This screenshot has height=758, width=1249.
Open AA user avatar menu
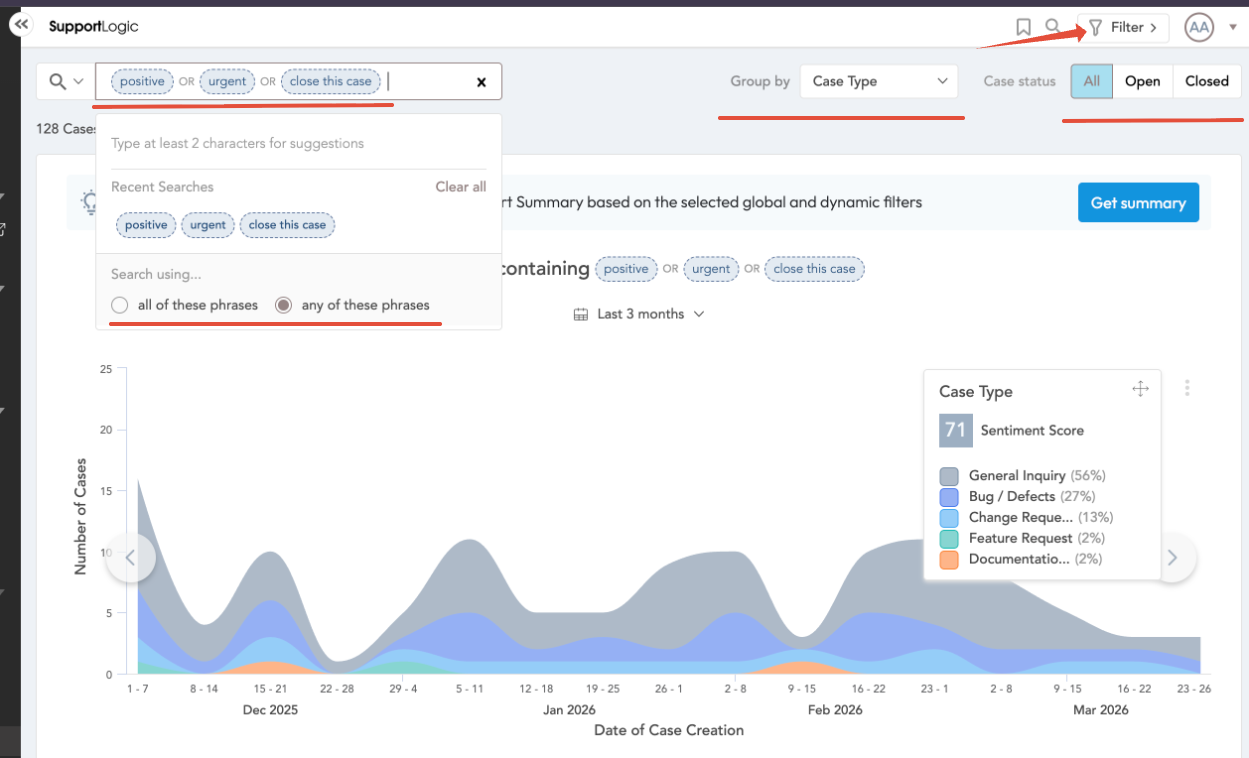pyautogui.click(x=1199, y=27)
